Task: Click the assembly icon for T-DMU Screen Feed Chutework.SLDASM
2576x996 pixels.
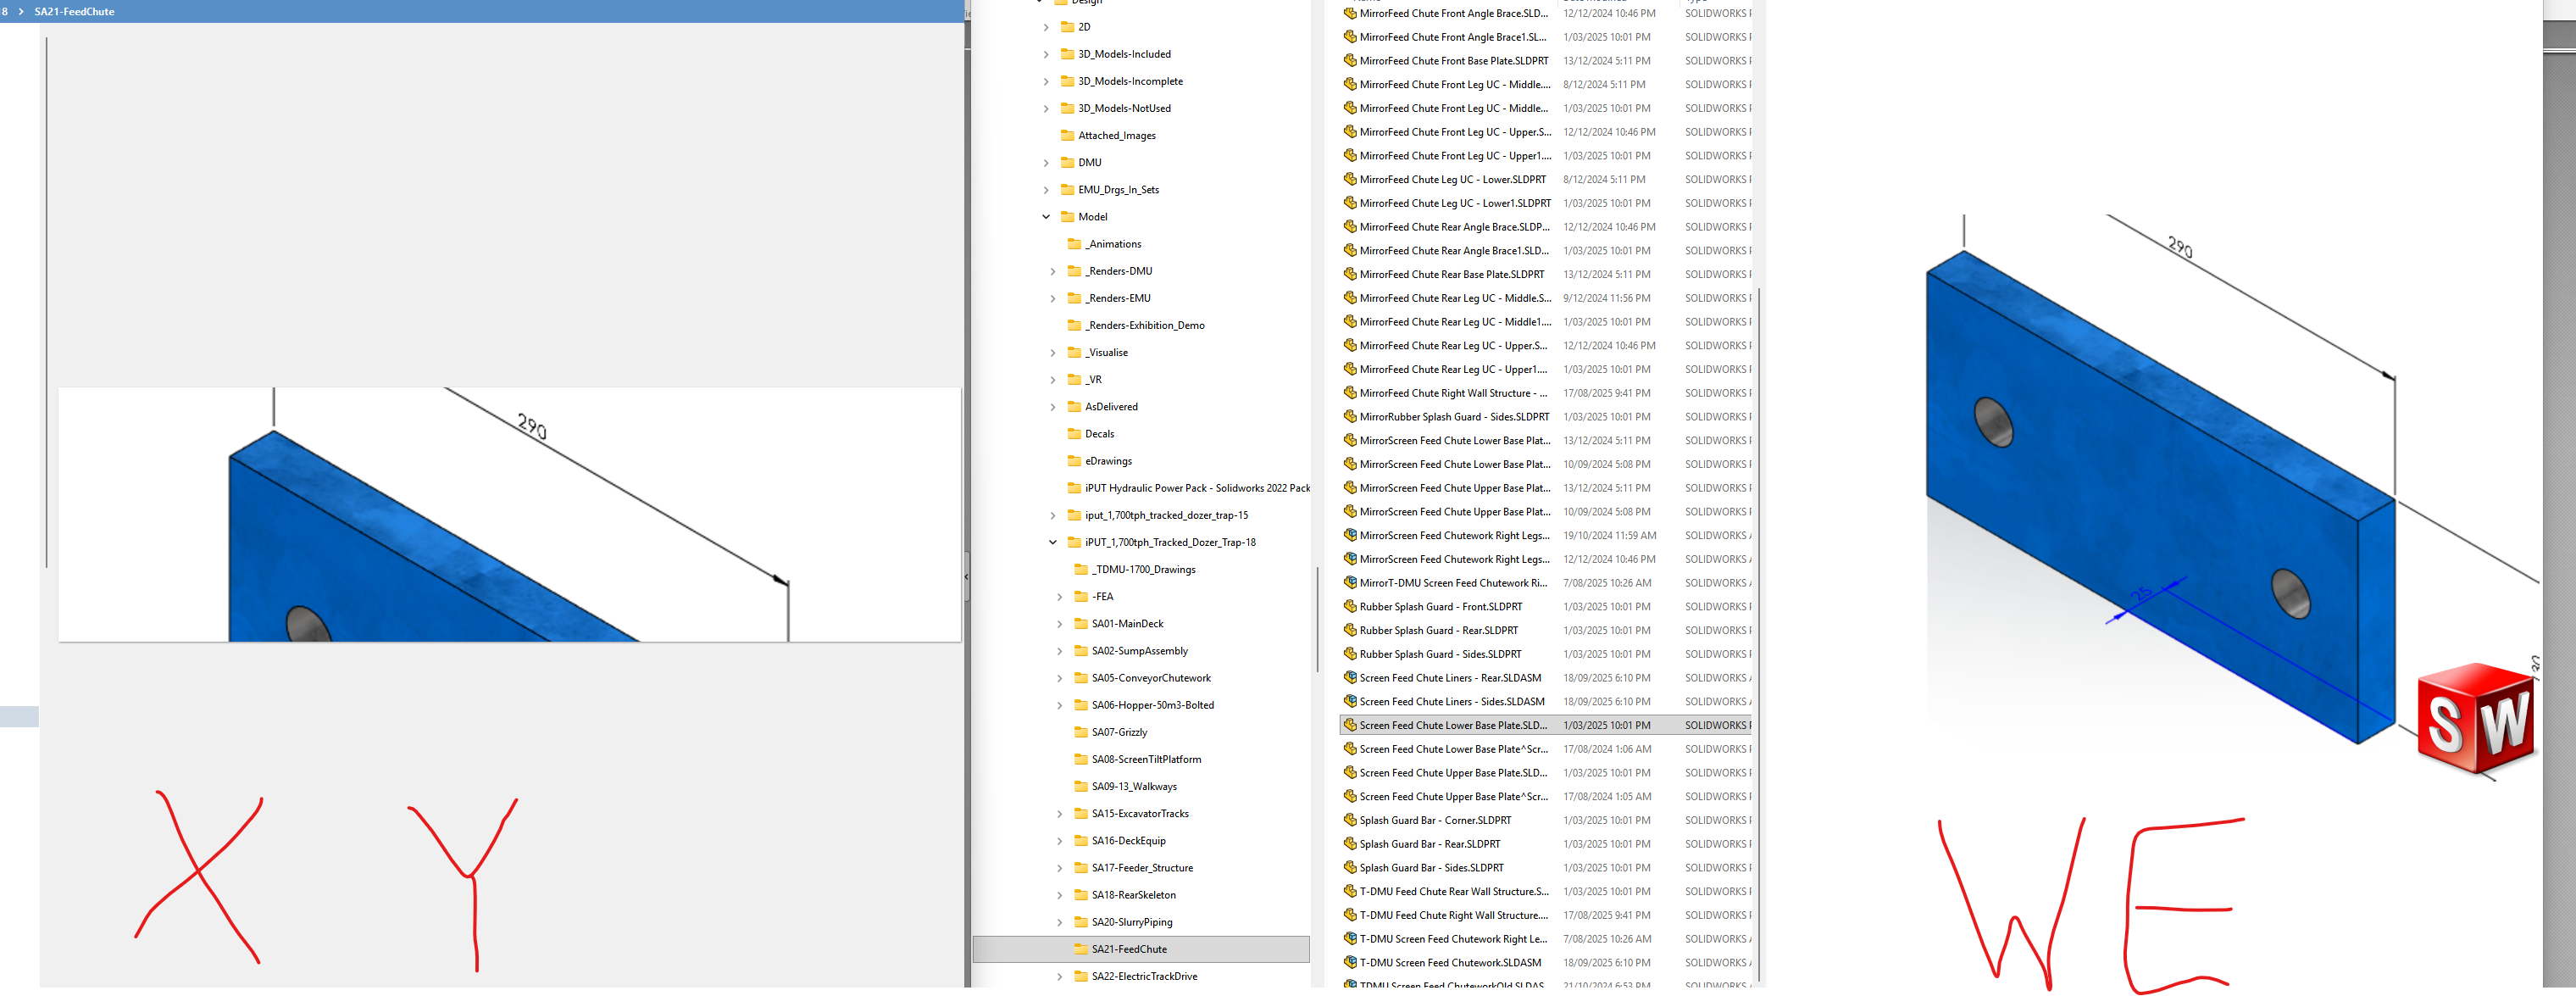Action: [1351, 962]
